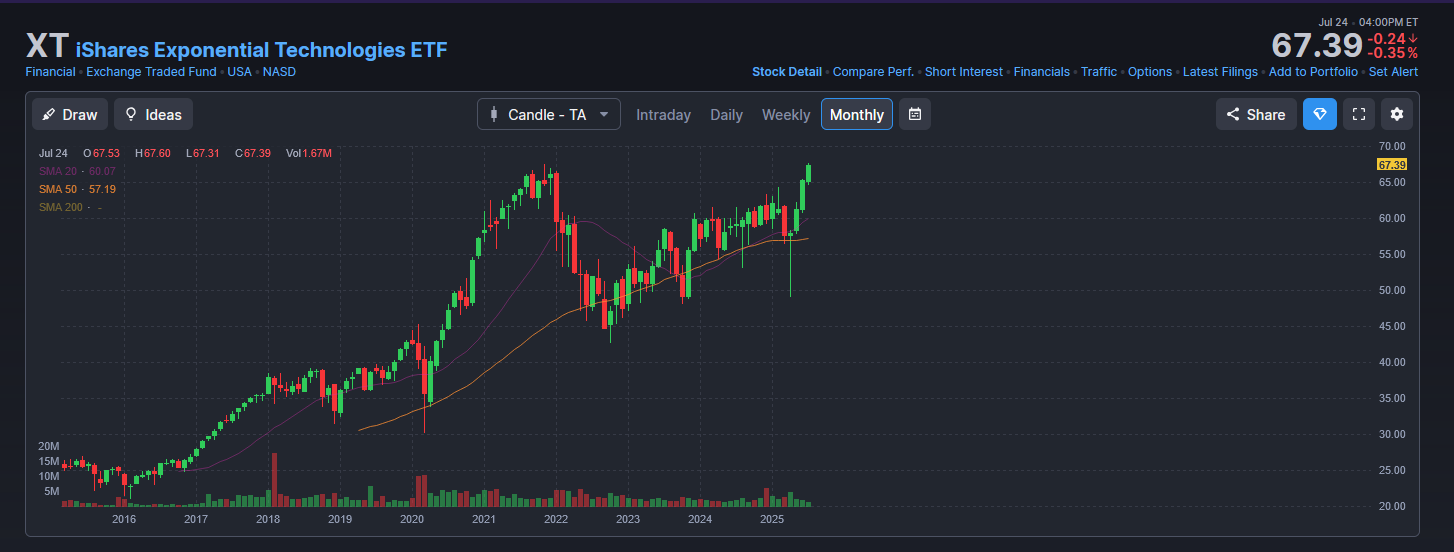1454x552 pixels.
Task: Click the XT ticker symbol
Action: 47,46
